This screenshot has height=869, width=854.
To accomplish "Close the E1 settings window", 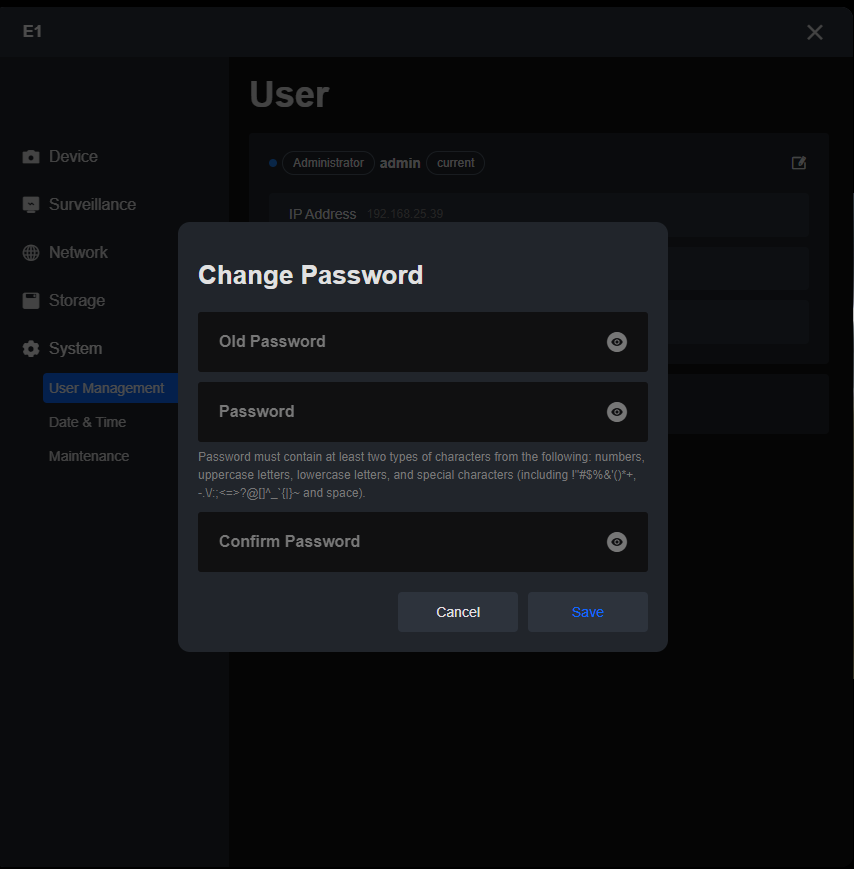I will (x=814, y=32).
